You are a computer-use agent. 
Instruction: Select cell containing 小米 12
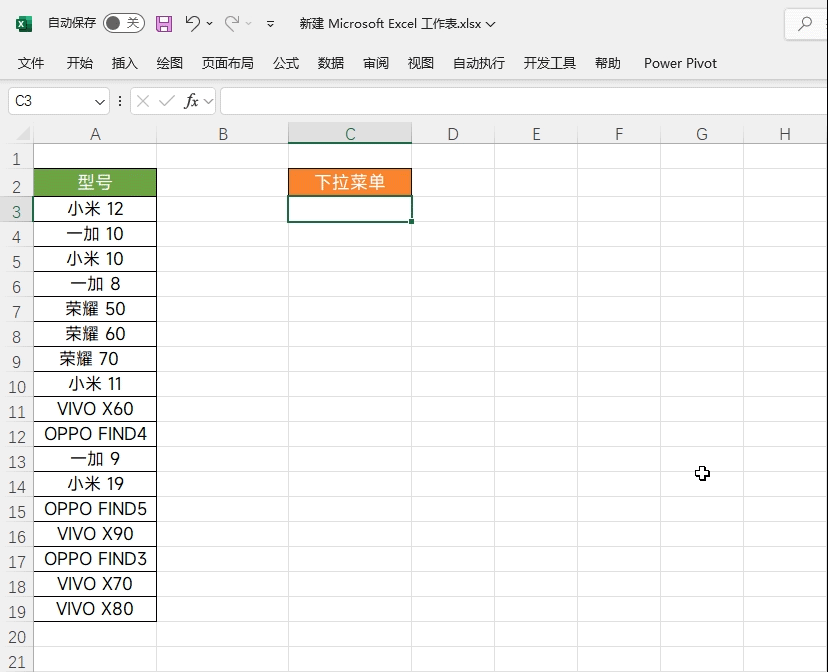tap(95, 209)
